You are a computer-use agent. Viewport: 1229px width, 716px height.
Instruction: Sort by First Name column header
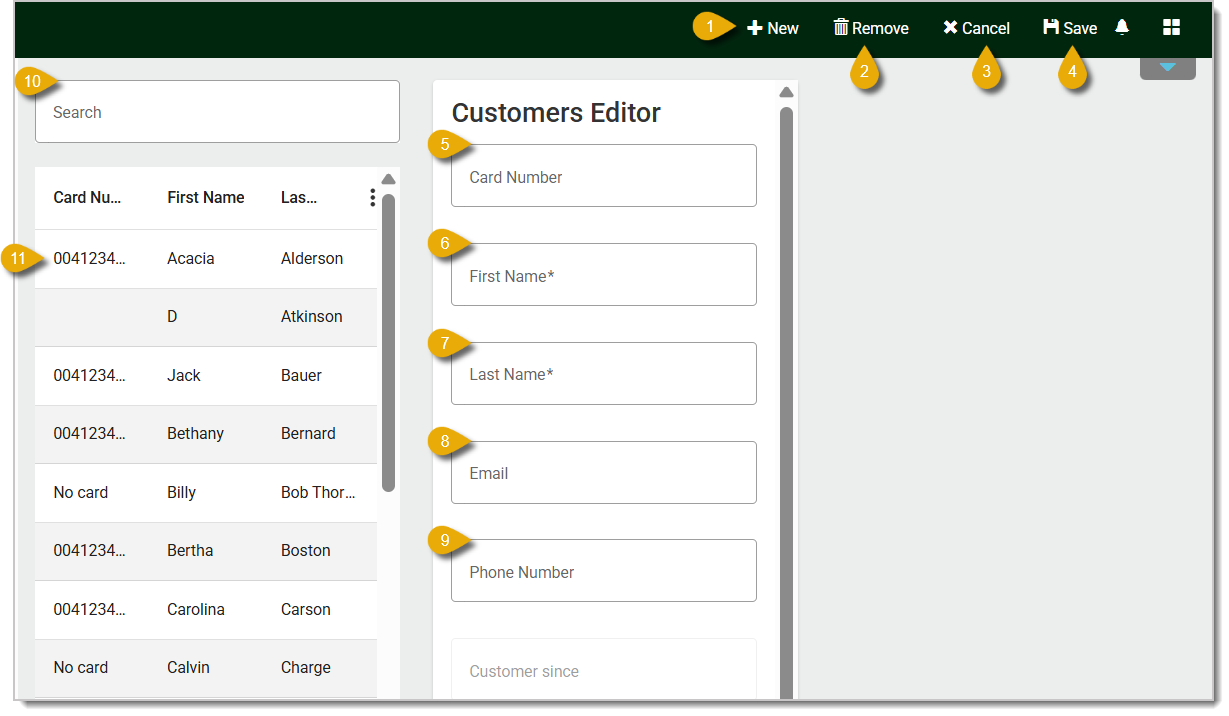click(x=206, y=198)
